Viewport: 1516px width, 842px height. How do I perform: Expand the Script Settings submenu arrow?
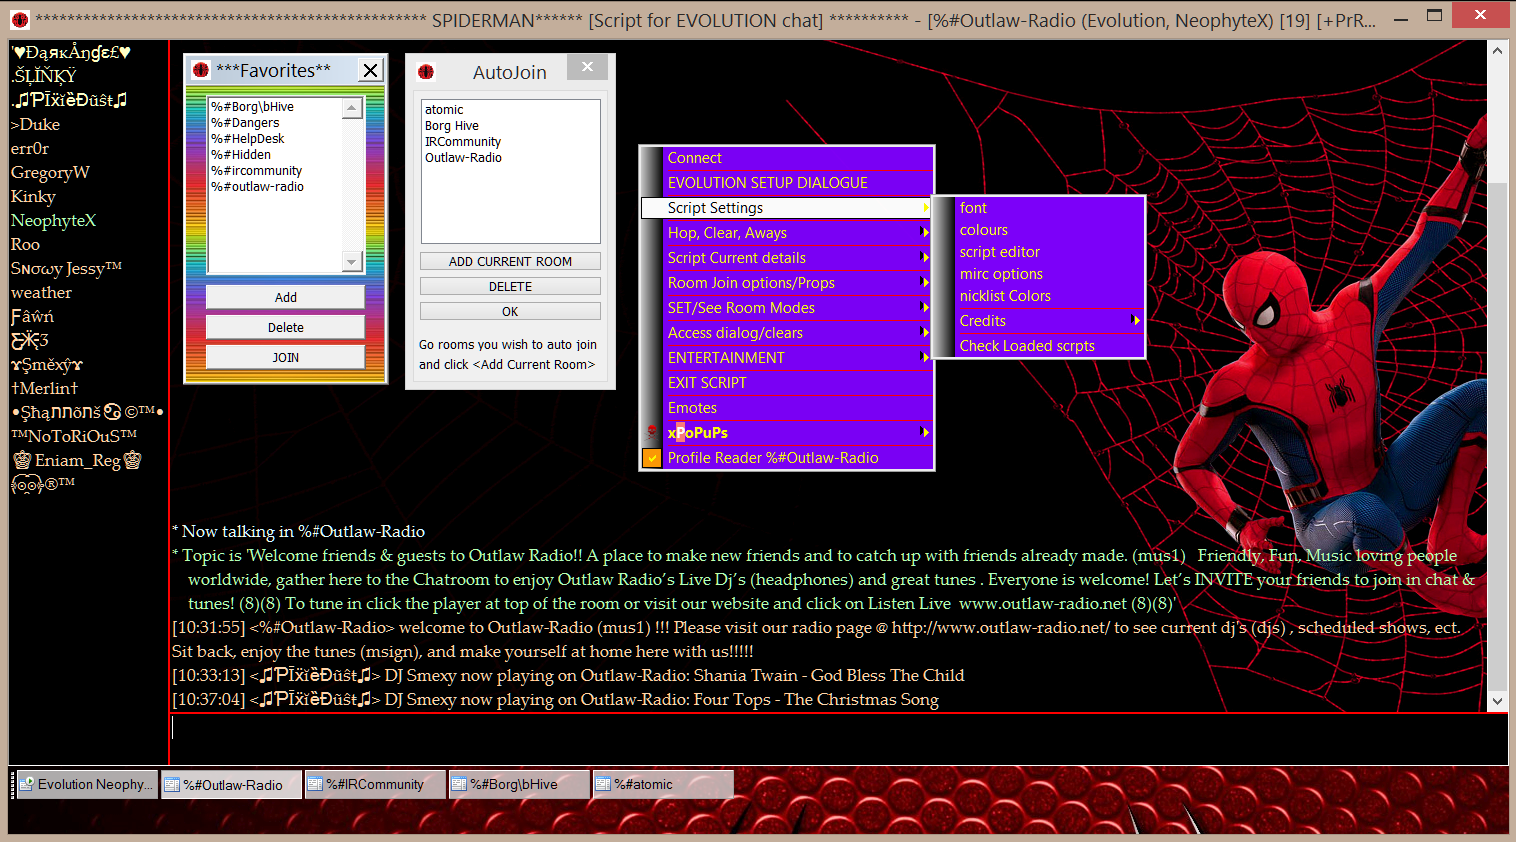925,208
